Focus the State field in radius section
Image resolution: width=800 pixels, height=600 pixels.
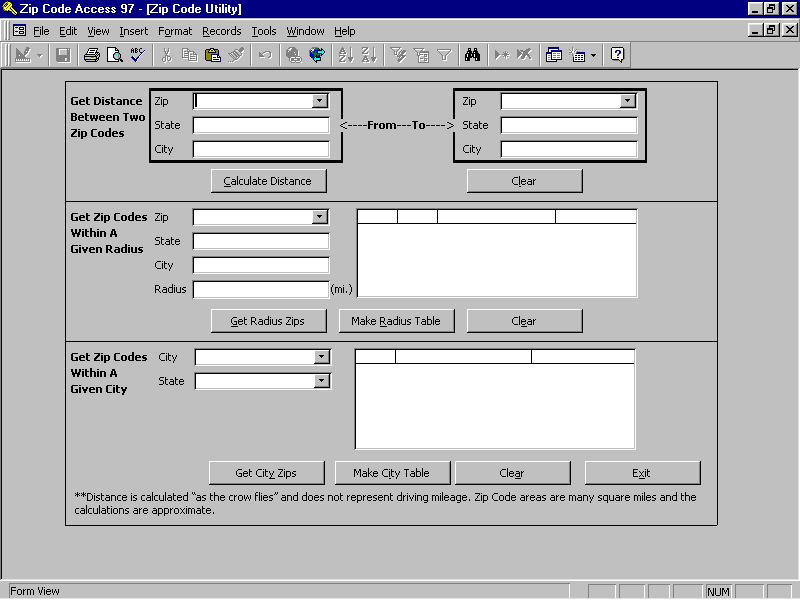tap(261, 241)
